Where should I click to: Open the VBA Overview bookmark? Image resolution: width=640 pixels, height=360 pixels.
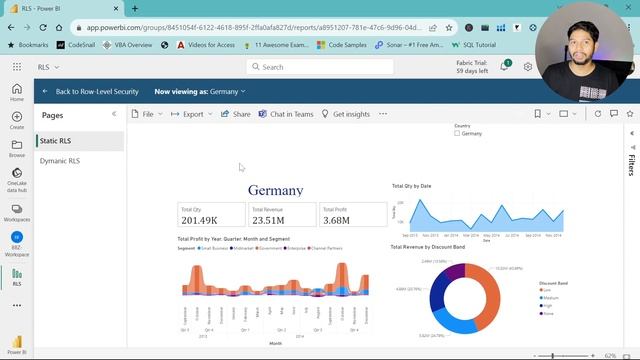(x=128, y=45)
